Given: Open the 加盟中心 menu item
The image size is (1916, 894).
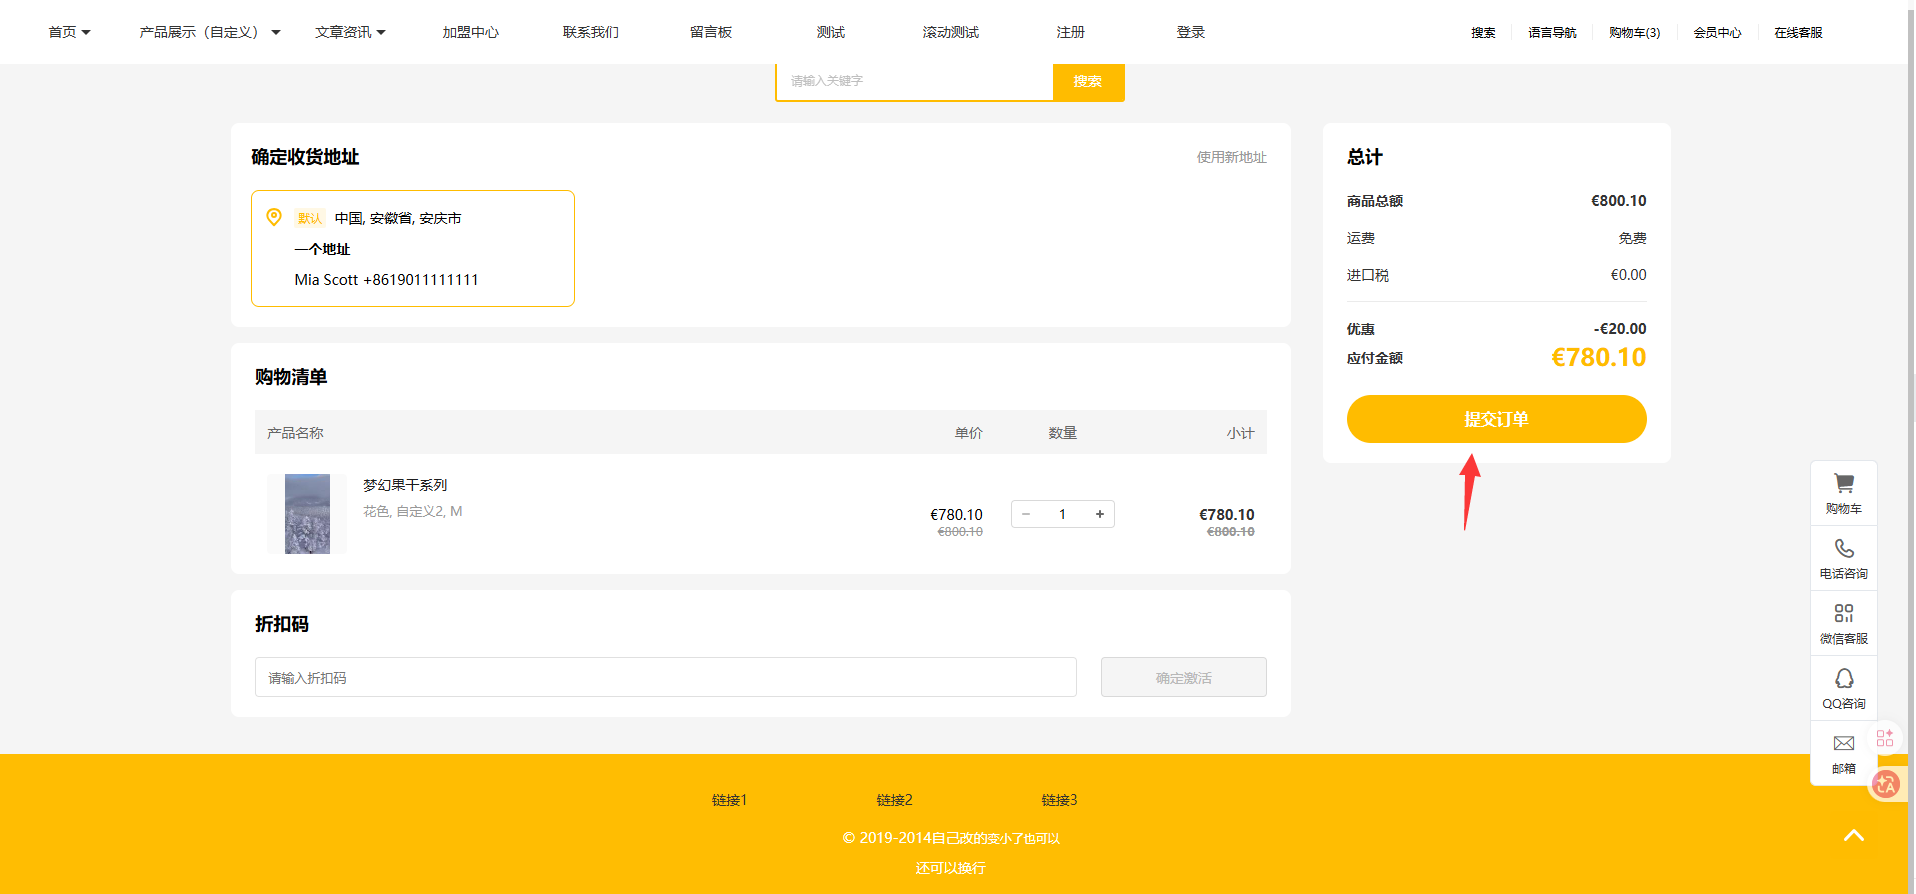Looking at the screenshot, I should click(x=470, y=32).
